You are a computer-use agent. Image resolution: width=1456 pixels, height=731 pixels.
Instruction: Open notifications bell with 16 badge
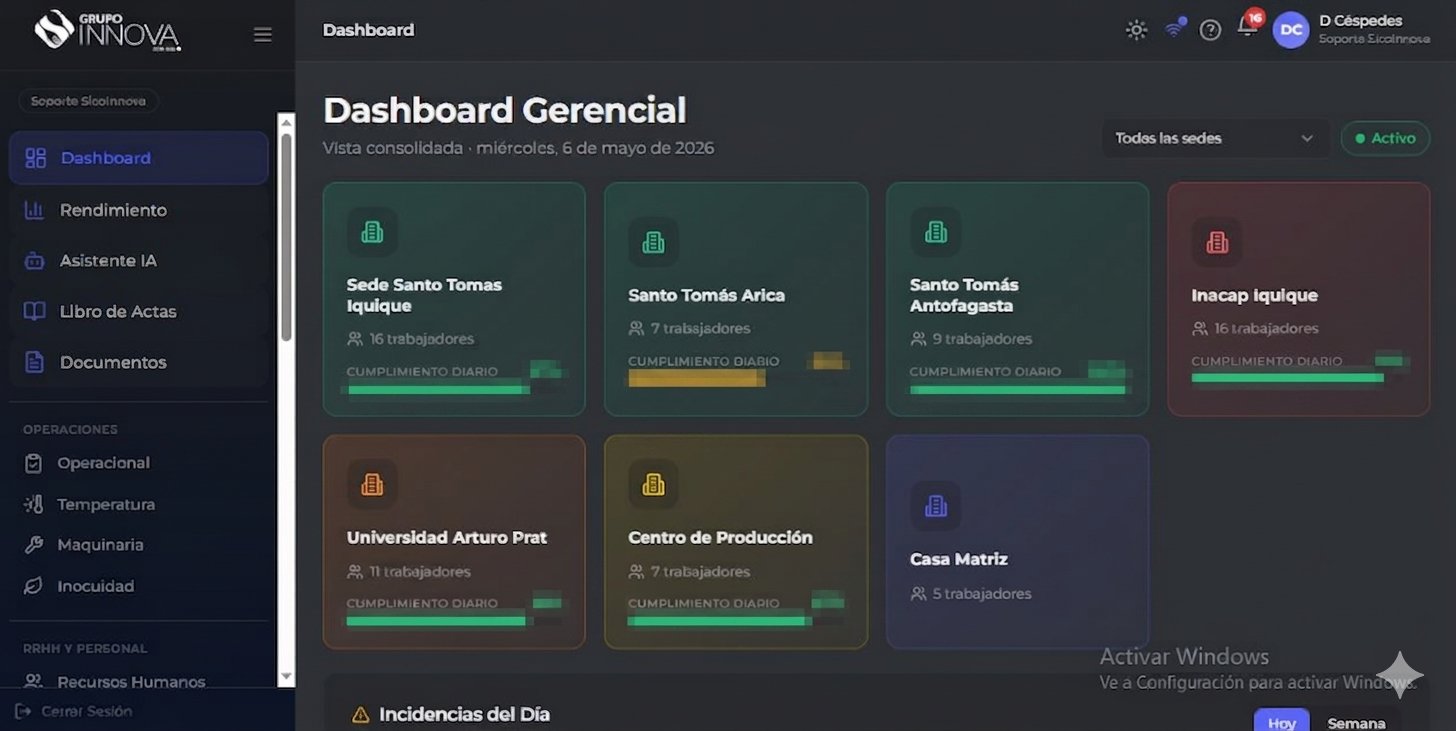tap(1248, 26)
